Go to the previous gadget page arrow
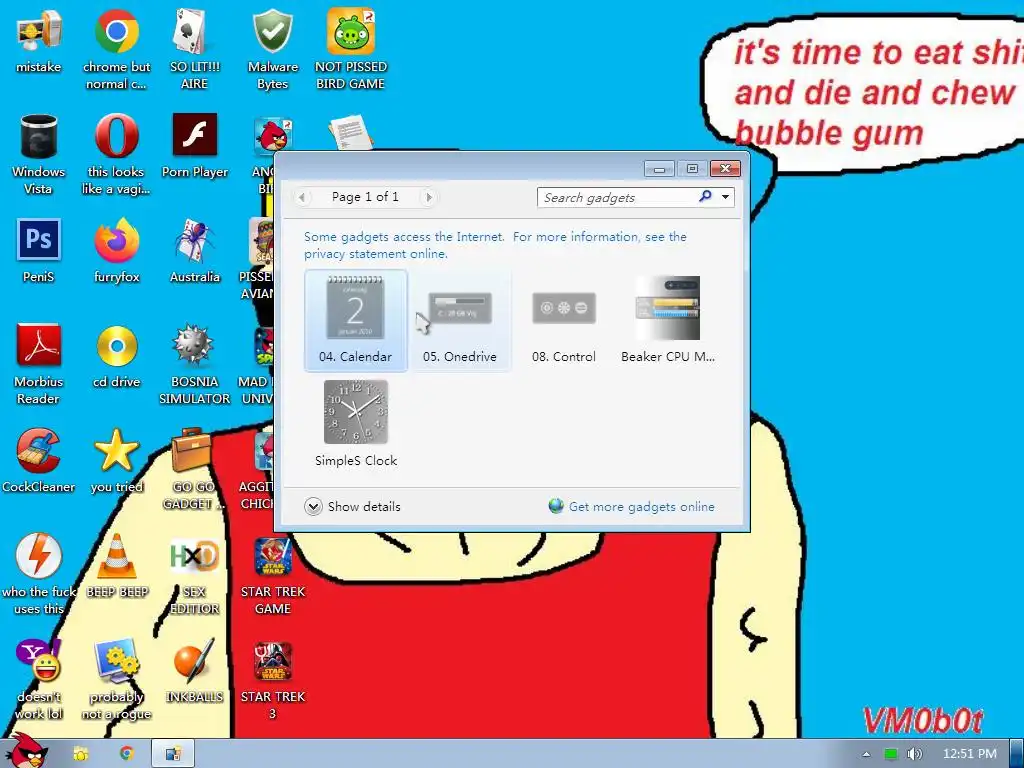The image size is (1024, 768). (302, 197)
